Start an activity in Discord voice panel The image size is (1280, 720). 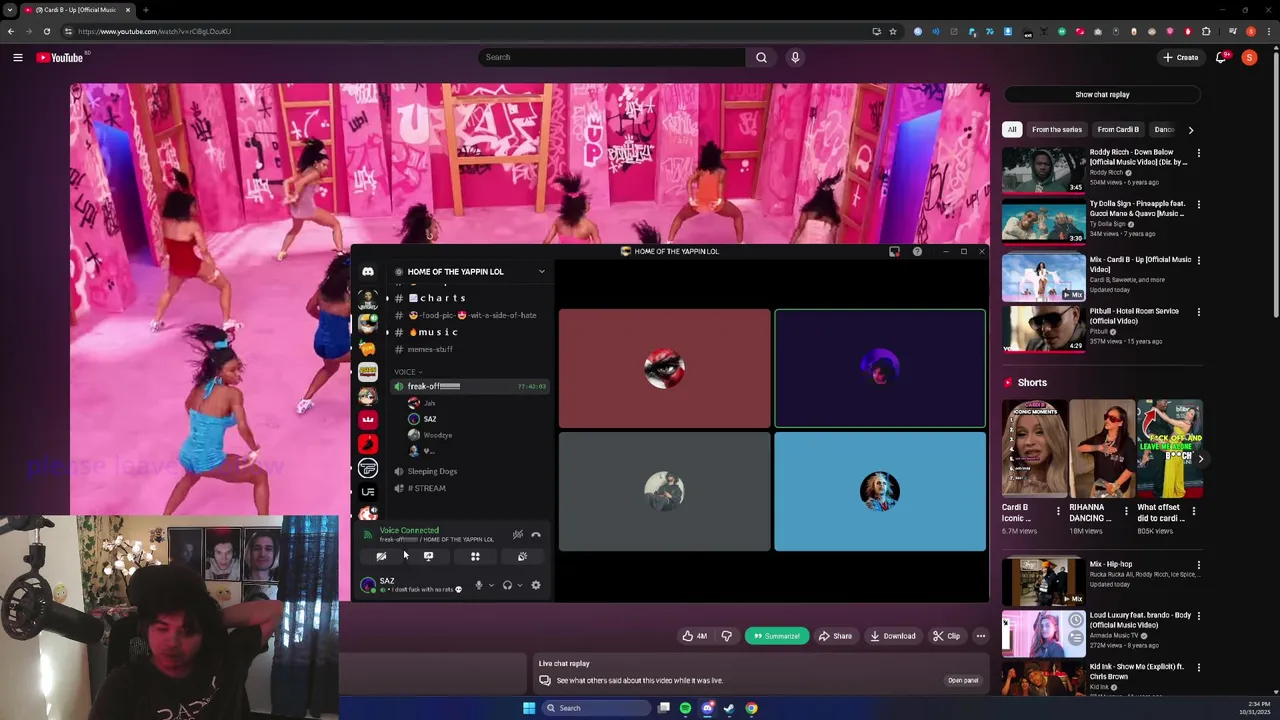tap(475, 557)
